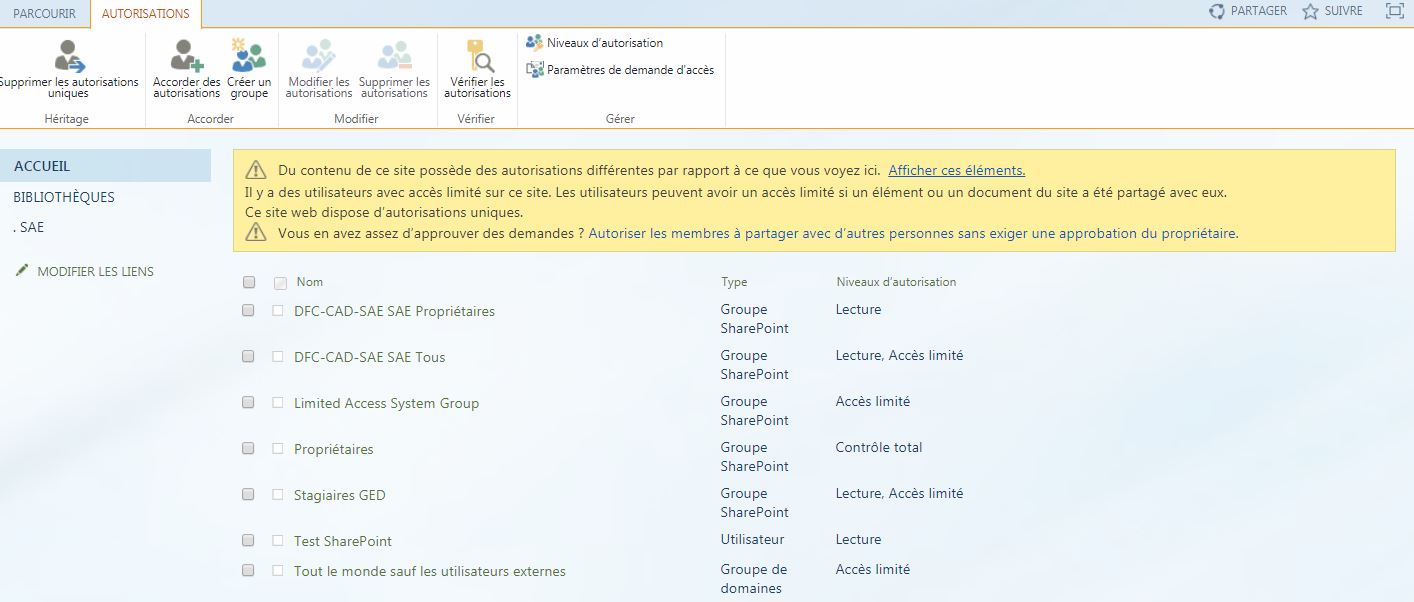
Task: Click the Suivre star icon
Action: 1310,11
